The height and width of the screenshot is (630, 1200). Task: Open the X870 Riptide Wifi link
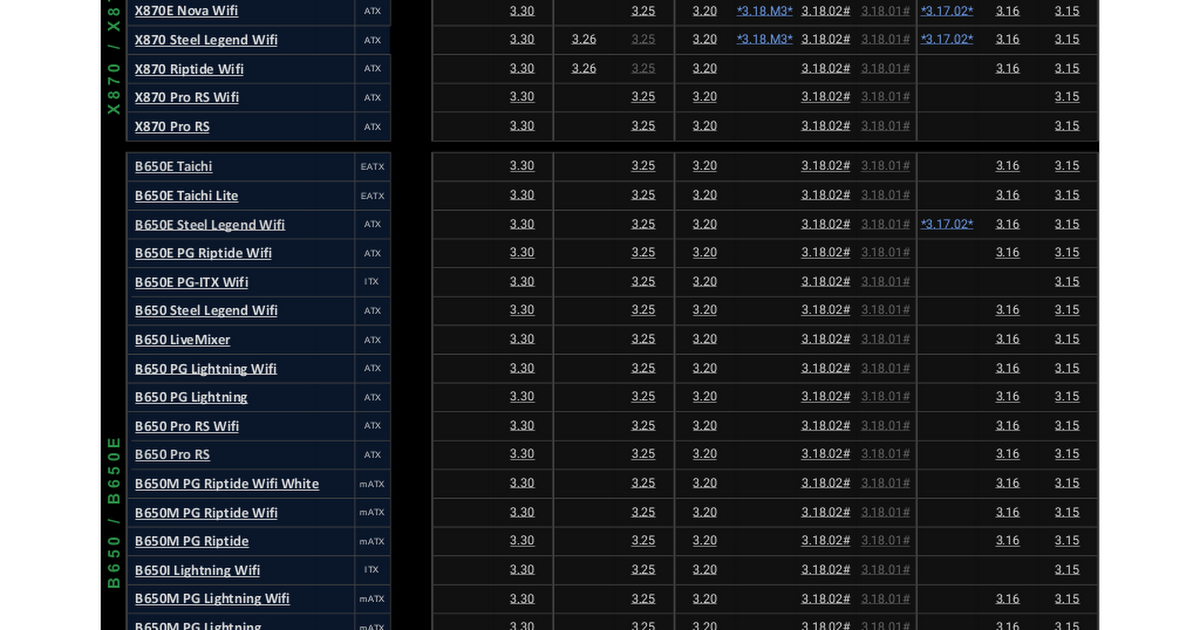(x=189, y=69)
